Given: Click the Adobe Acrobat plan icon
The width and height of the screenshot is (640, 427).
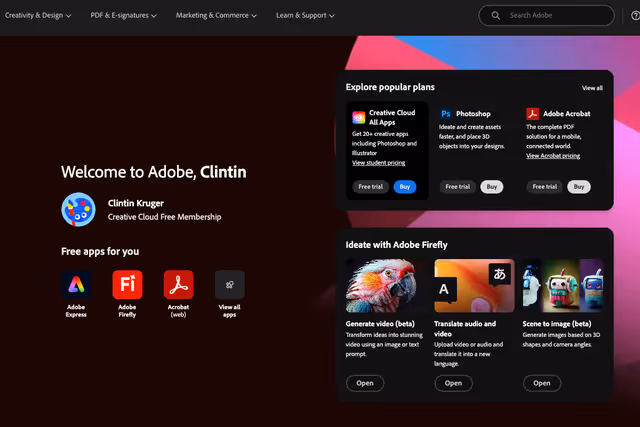Looking at the screenshot, I should tap(533, 114).
